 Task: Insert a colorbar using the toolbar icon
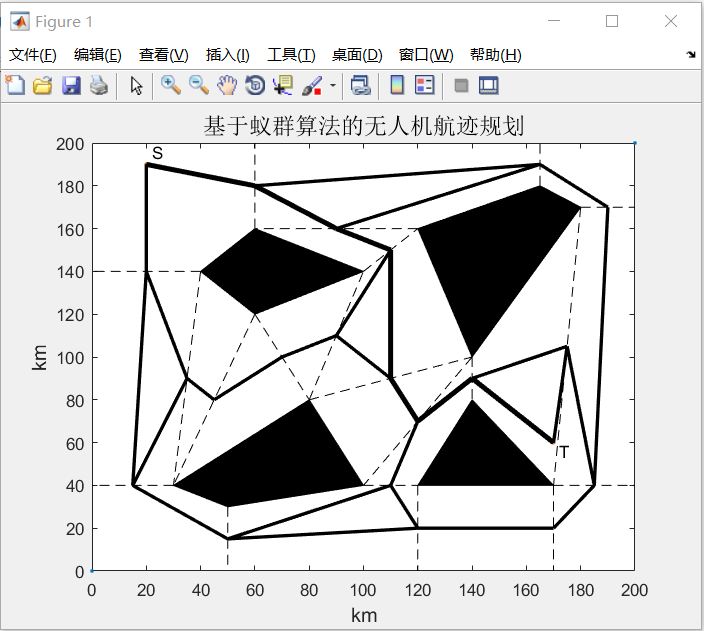click(397, 85)
